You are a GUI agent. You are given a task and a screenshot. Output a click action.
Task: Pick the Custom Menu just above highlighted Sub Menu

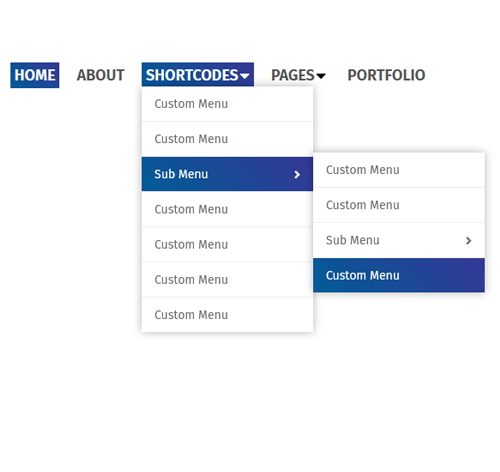click(227, 139)
